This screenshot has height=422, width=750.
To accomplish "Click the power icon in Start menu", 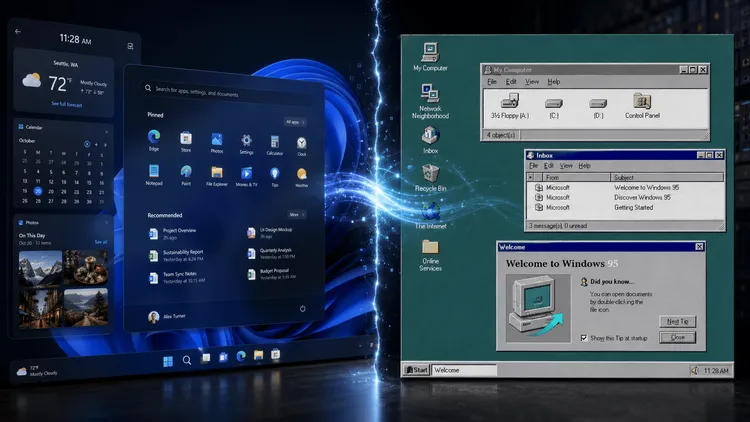I will coord(303,309).
